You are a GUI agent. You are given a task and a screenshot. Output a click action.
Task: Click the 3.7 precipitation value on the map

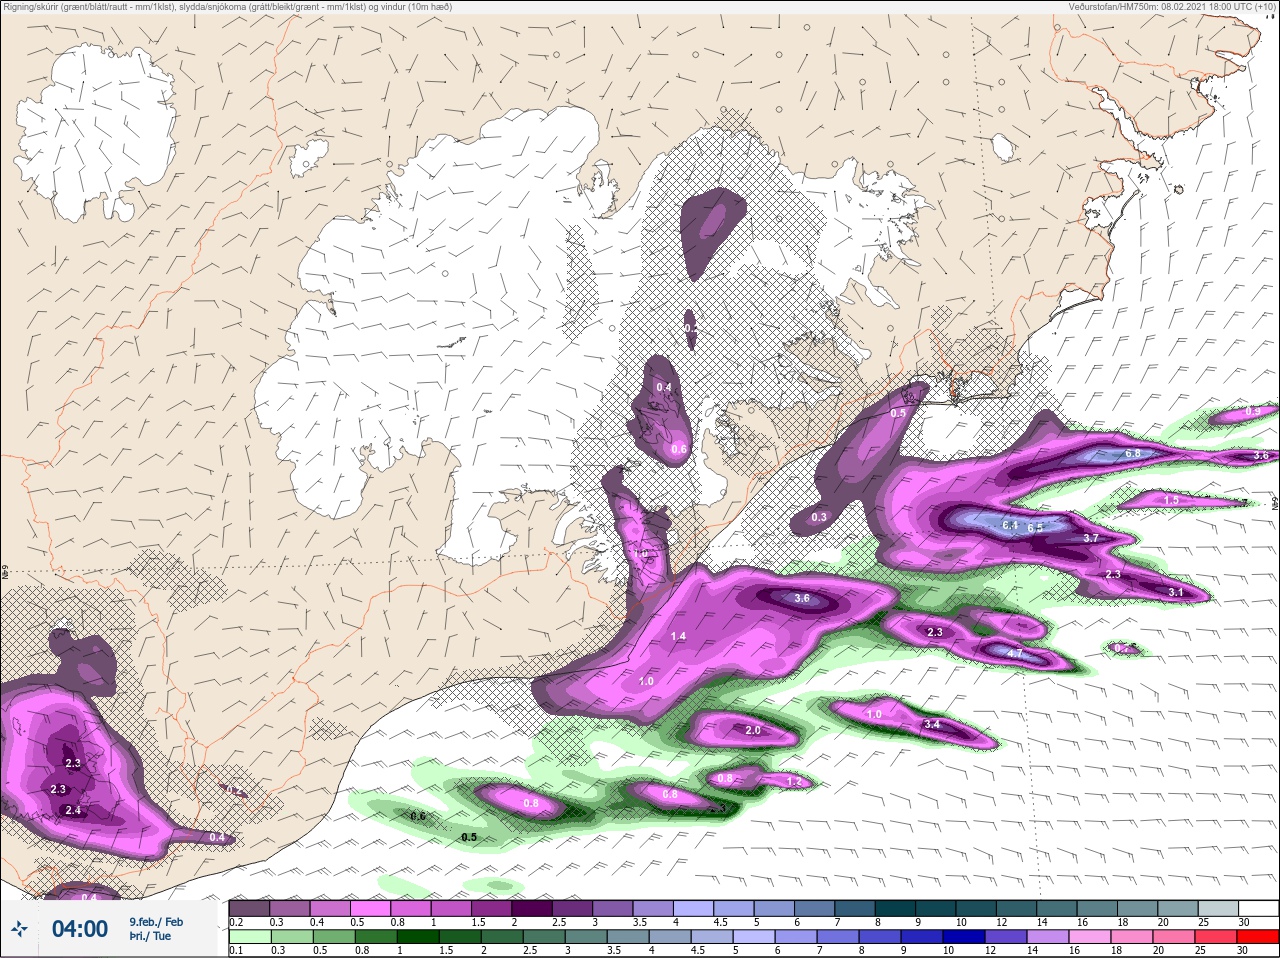[1091, 538]
